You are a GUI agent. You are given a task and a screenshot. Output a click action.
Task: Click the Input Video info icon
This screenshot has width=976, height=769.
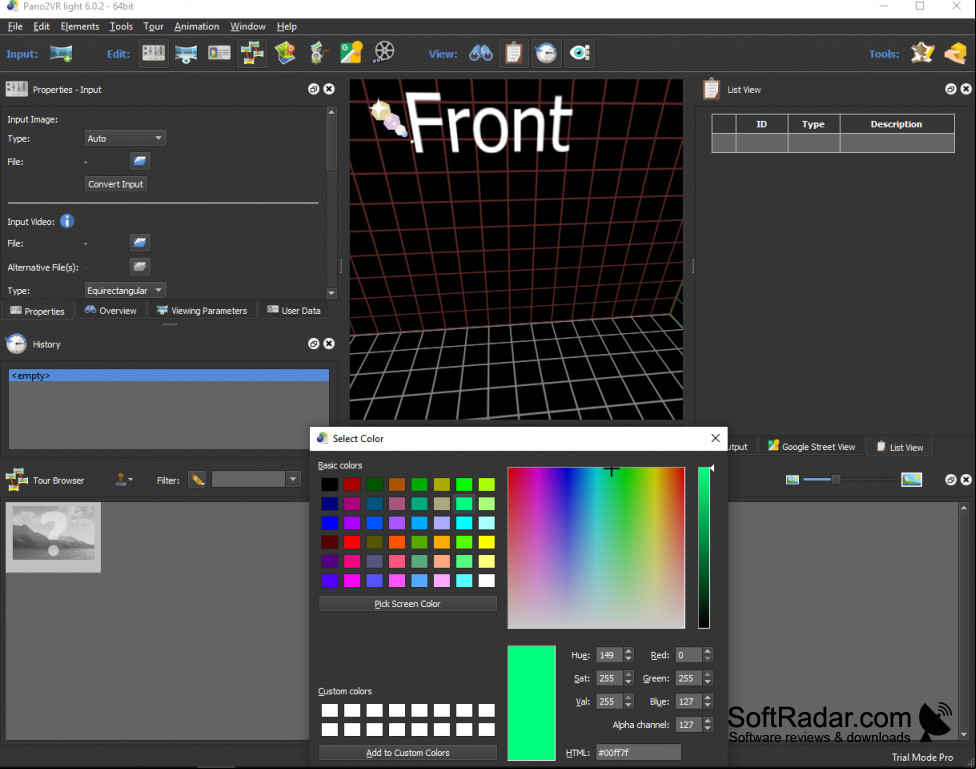click(67, 221)
